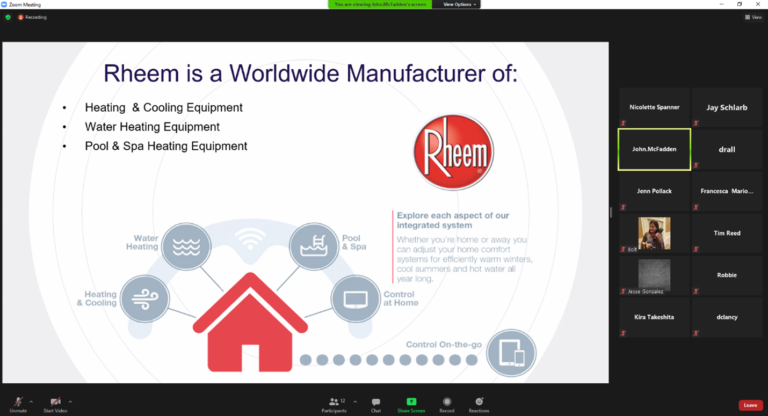Start recording with the Record button
Image resolution: width=768 pixels, height=416 pixels.
click(x=447, y=405)
